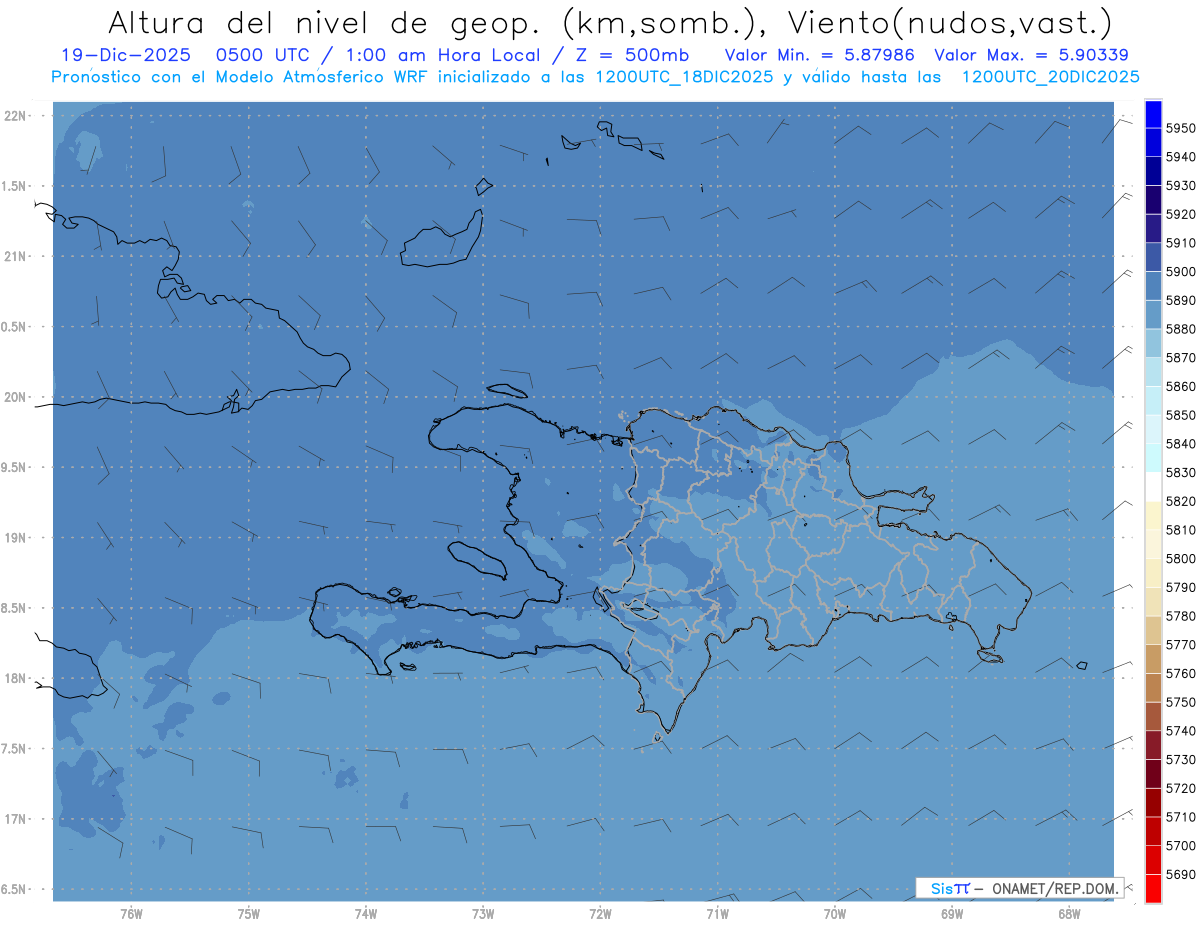Select the color band between 5890 and 5880
This screenshot has width=1200, height=927.
1152,314
